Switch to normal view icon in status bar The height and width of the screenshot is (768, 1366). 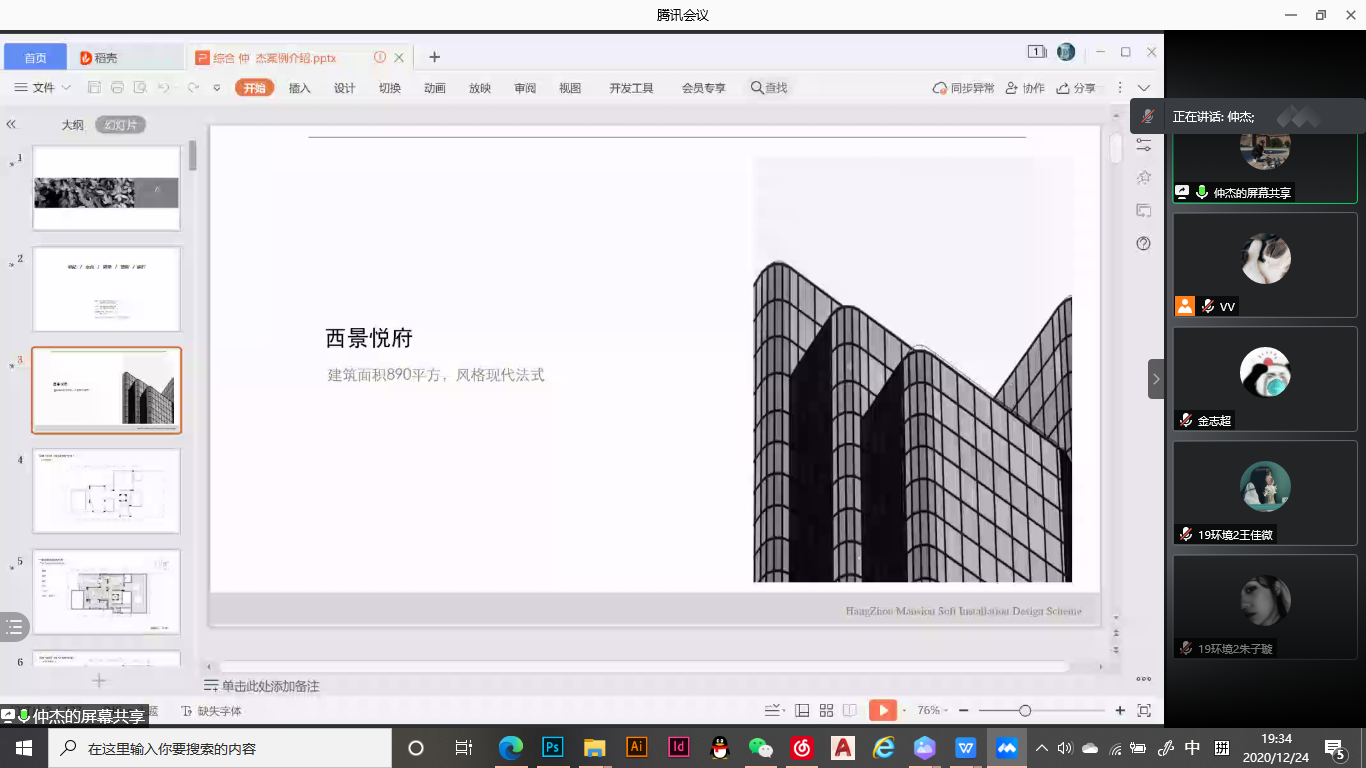click(x=802, y=710)
